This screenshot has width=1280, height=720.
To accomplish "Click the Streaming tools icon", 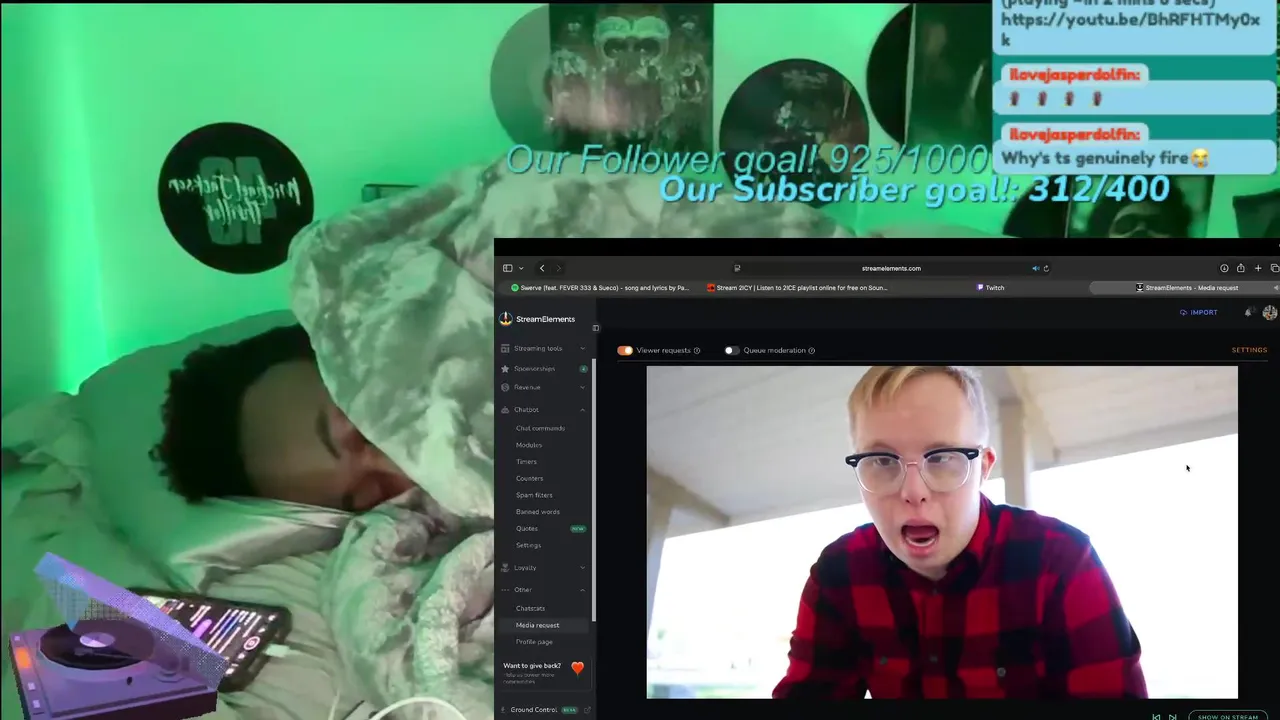I will [x=505, y=348].
